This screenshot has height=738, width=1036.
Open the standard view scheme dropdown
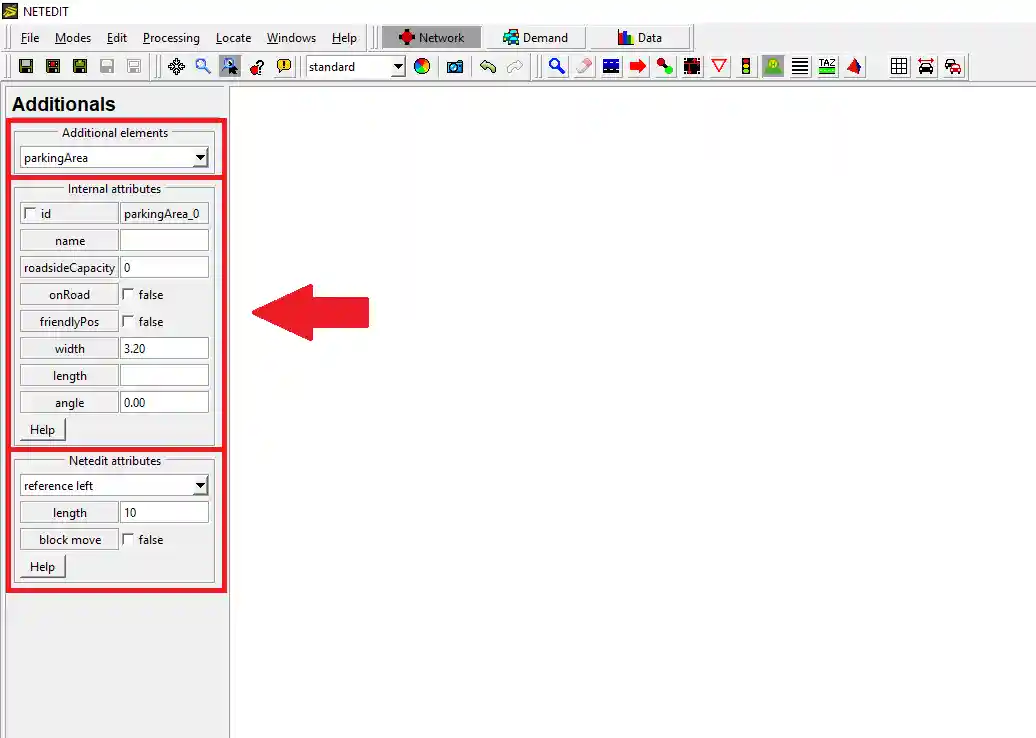click(x=356, y=67)
